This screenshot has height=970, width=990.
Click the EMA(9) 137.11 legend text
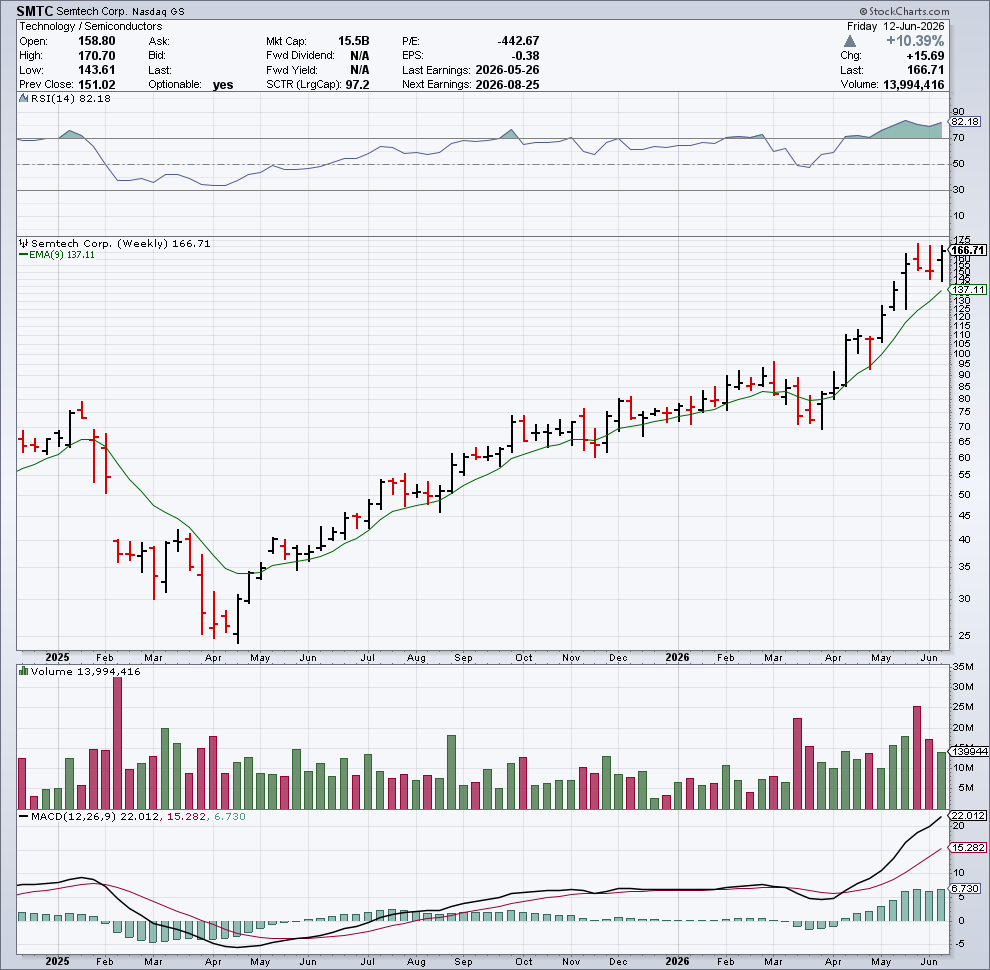(62, 254)
